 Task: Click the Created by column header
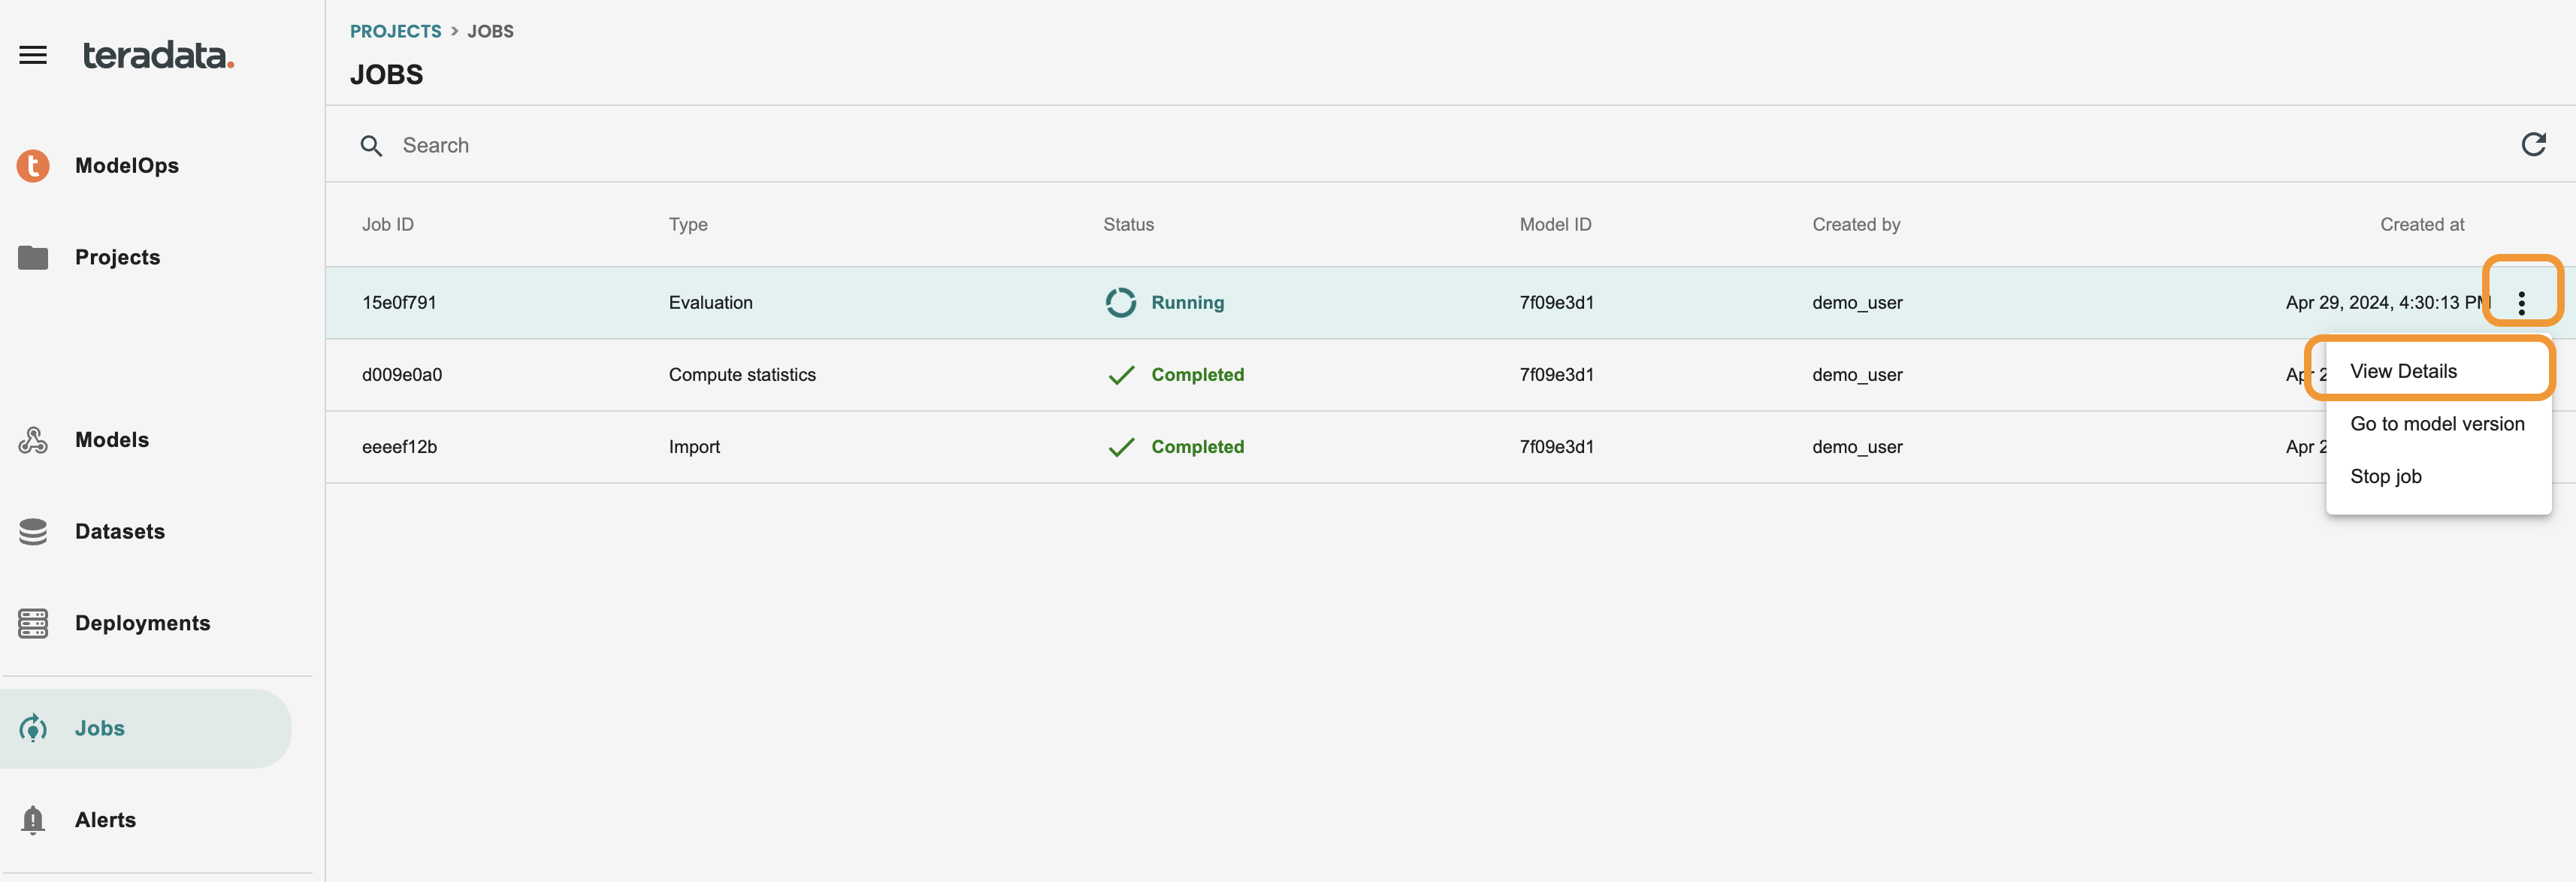click(1856, 225)
